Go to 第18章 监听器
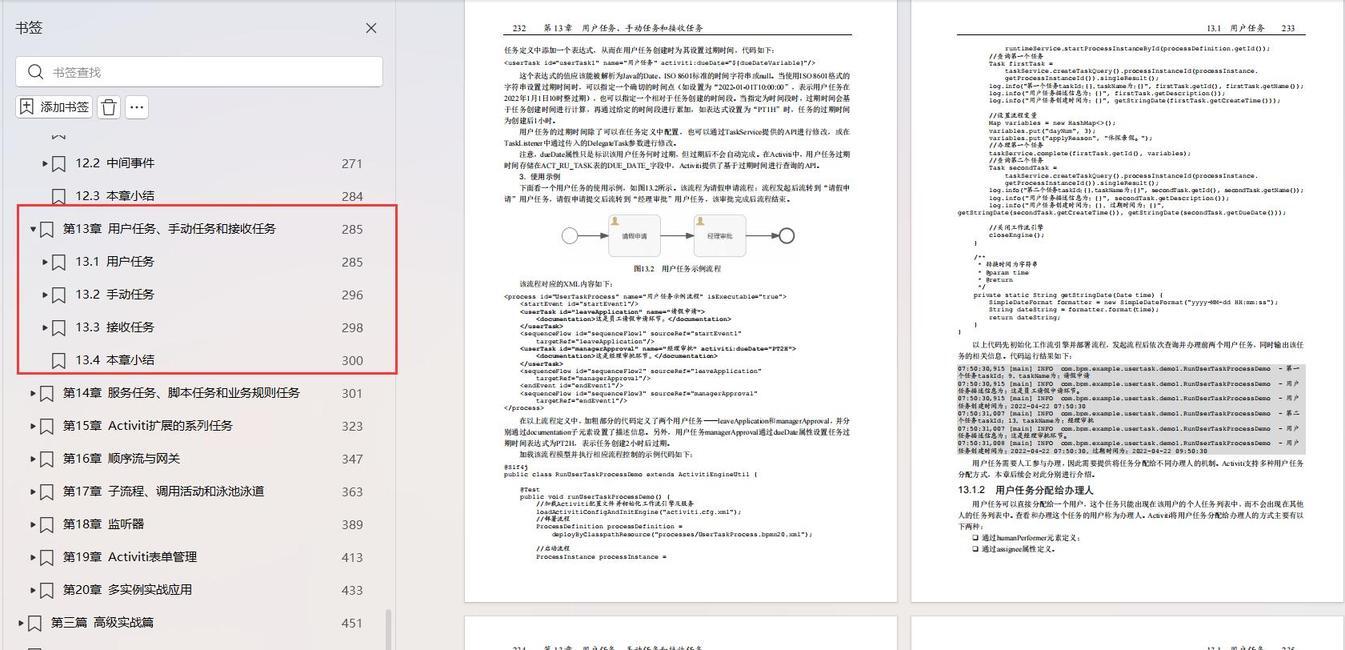 click(x=103, y=524)
